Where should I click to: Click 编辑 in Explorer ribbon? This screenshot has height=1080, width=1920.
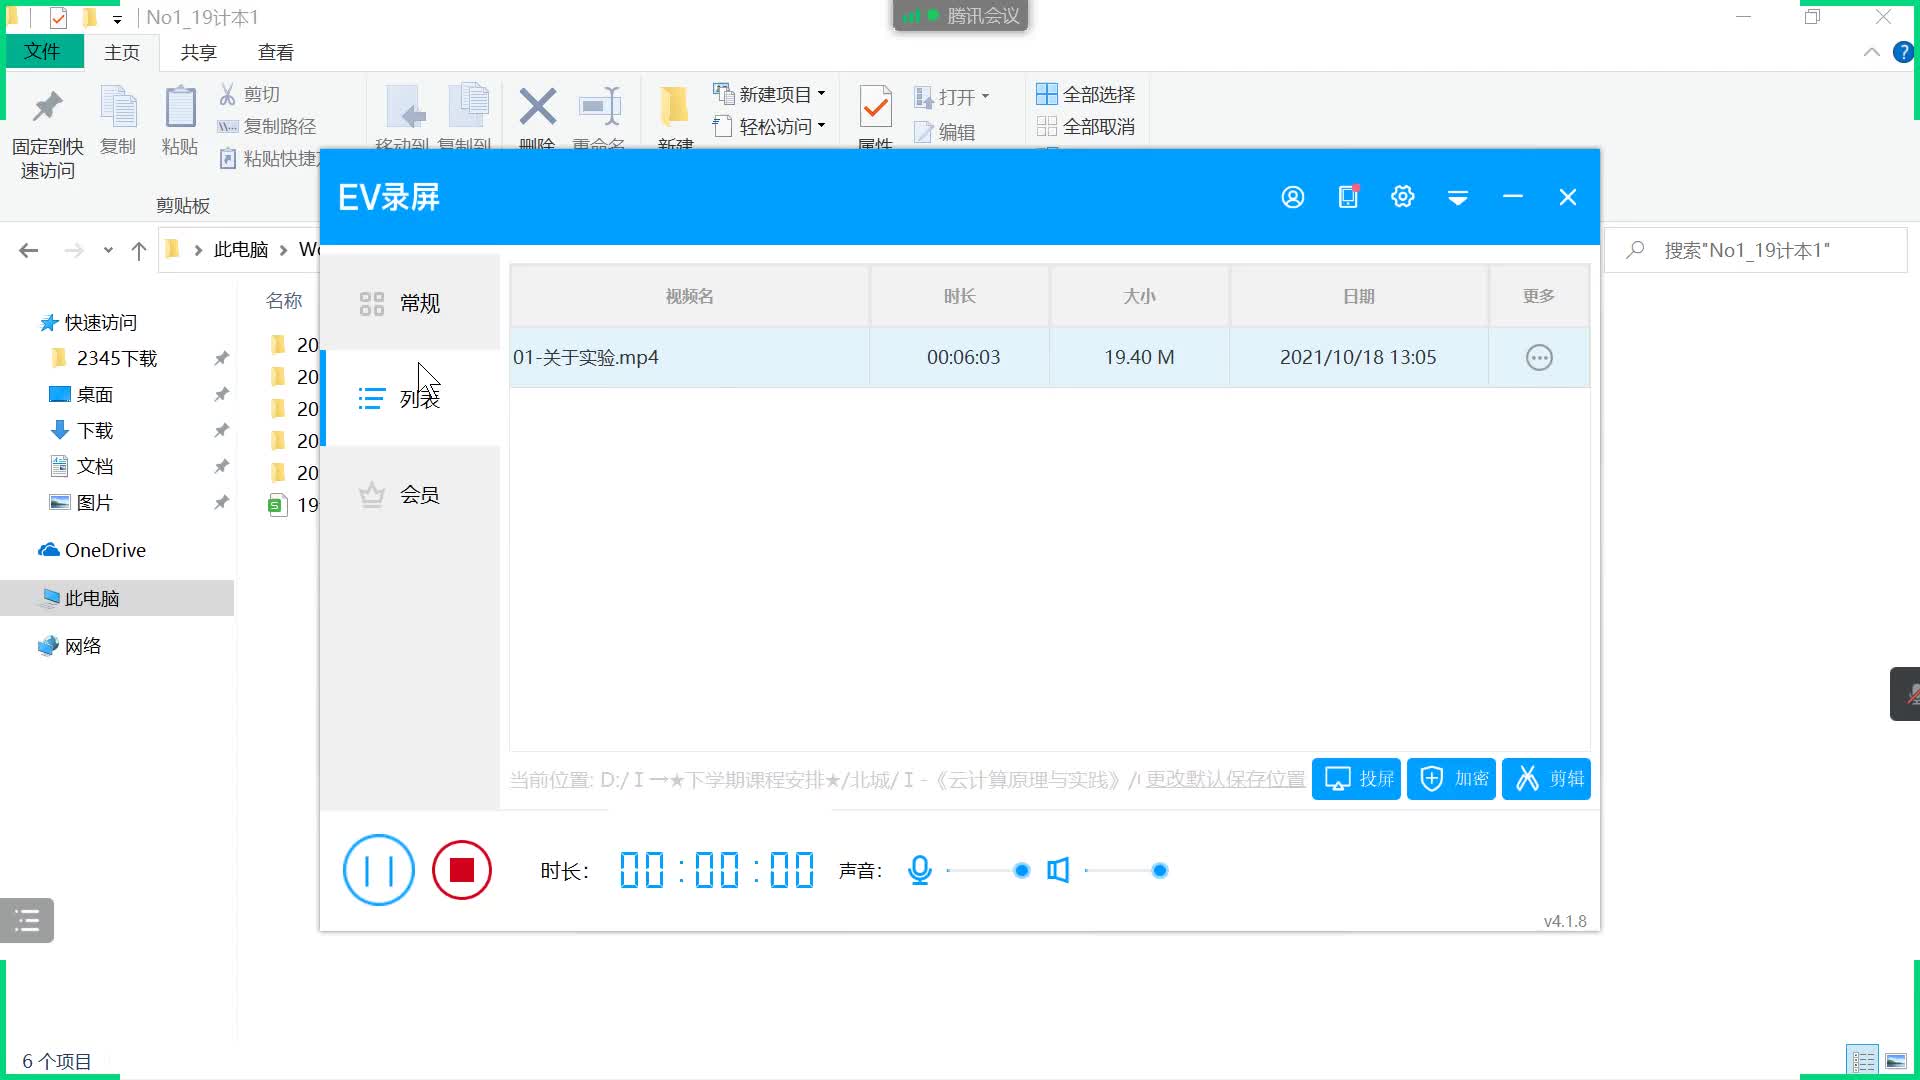(x=944, y=132)
